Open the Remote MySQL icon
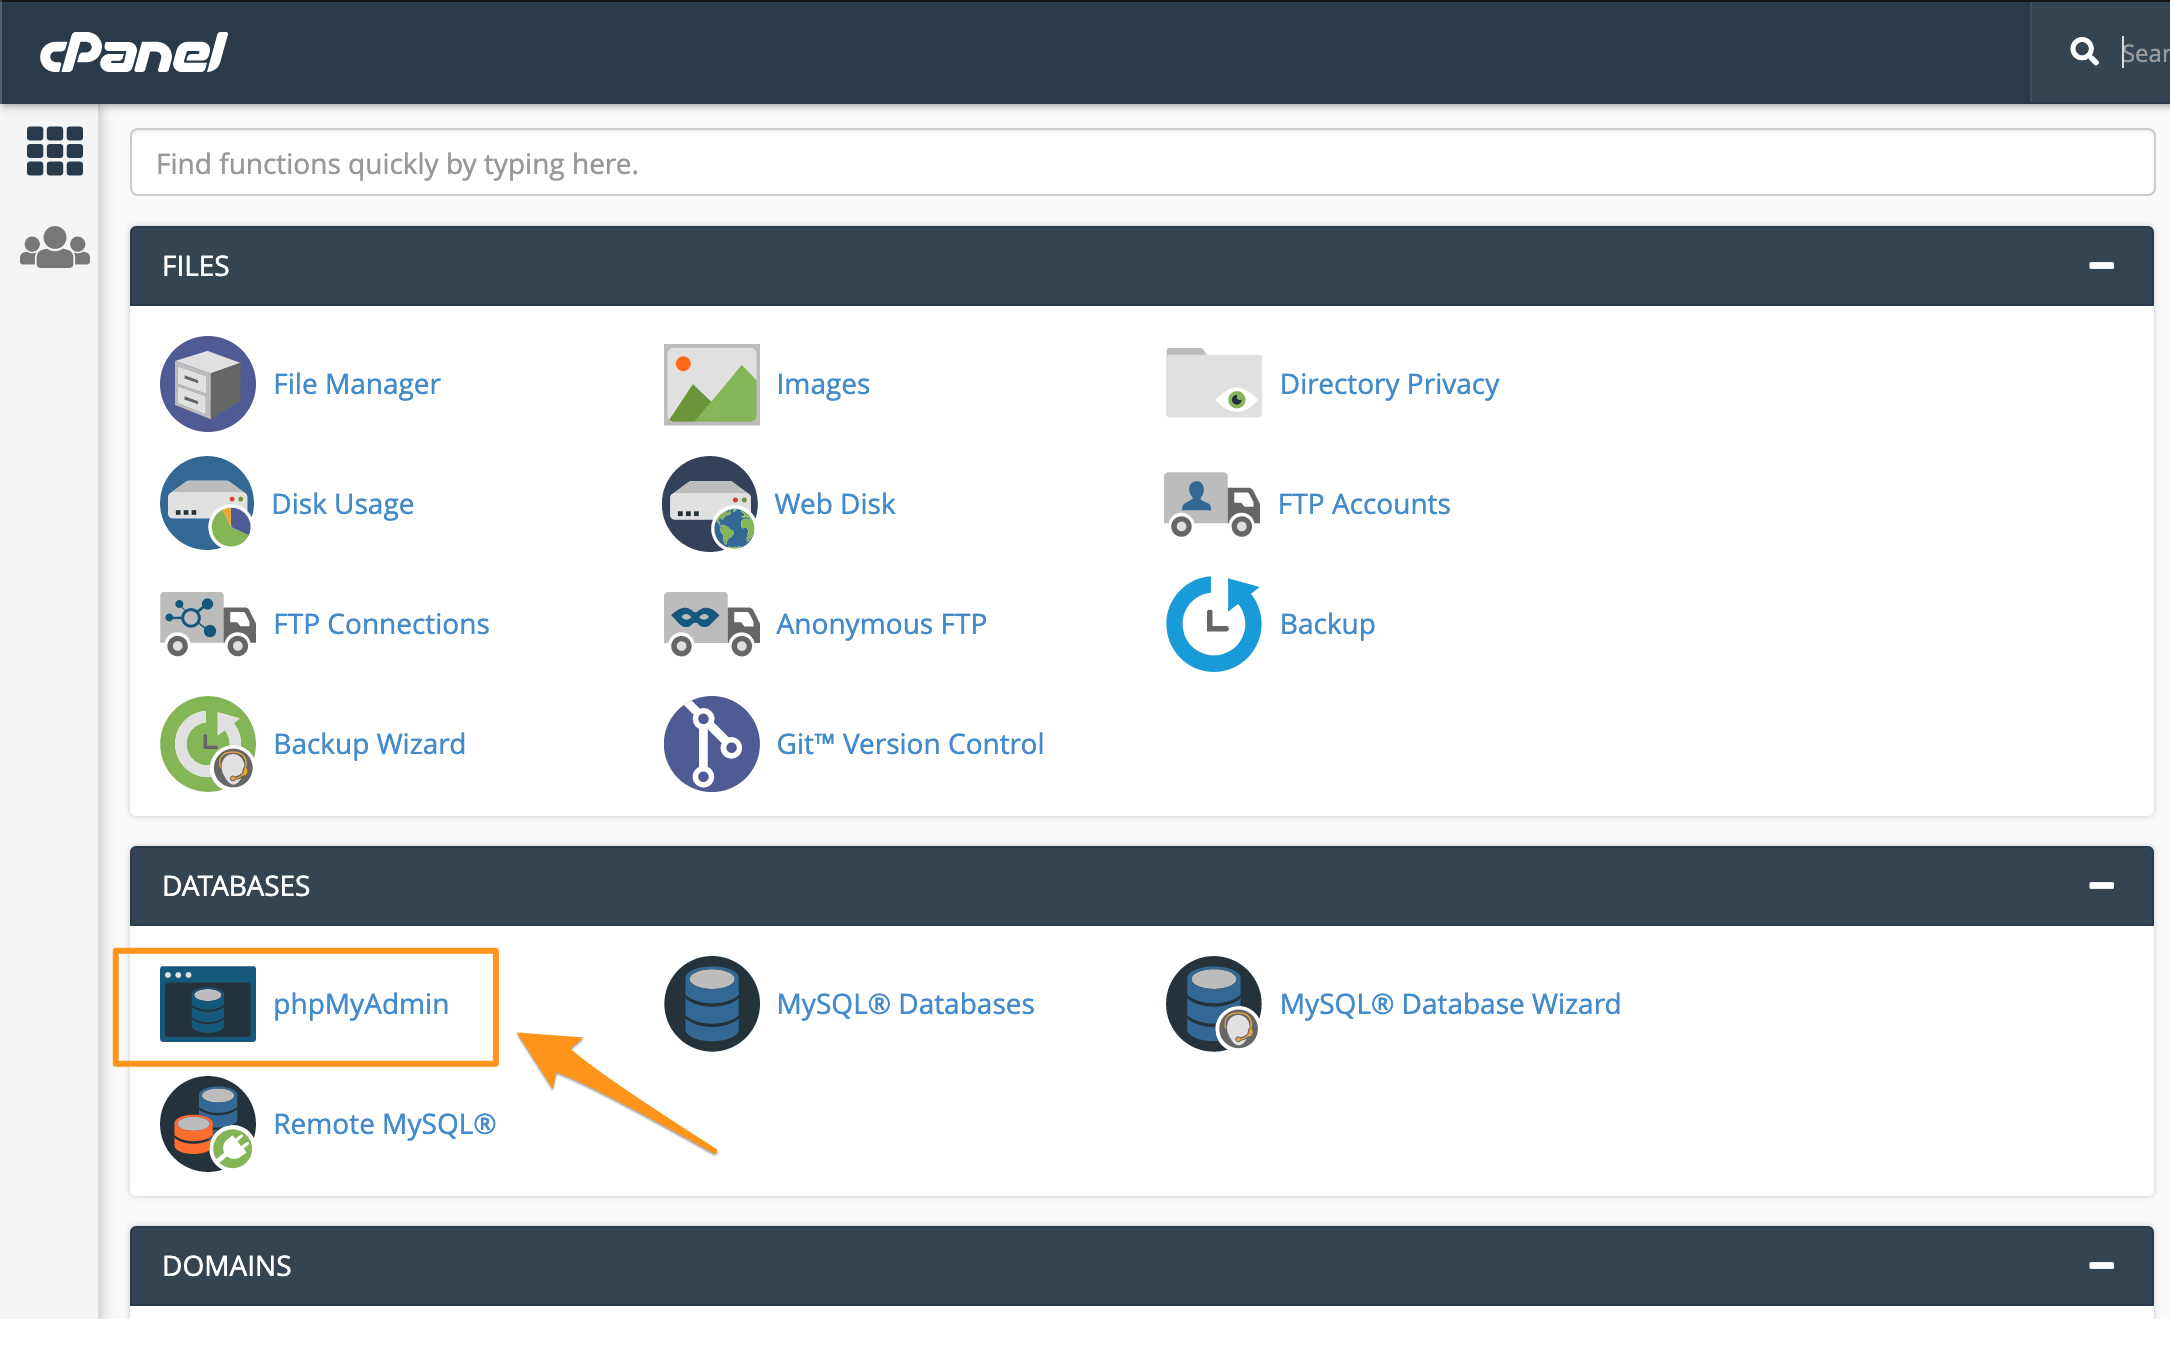The height and width of the screenshot is (1360, 2170). pyautogui.click(x=208, y=1124)
